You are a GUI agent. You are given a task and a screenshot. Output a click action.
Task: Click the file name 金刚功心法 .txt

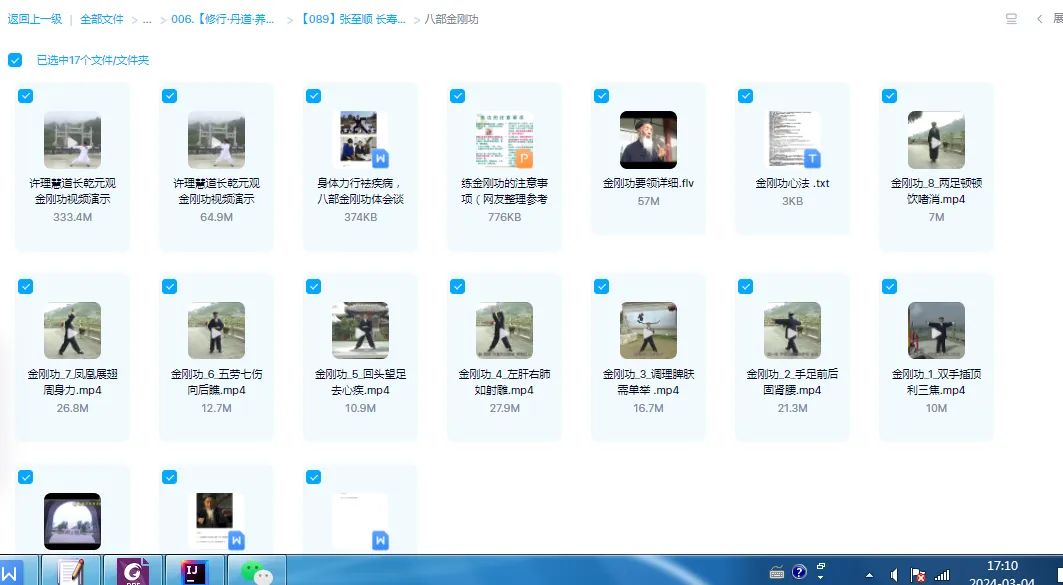click(x=793, y=183)
